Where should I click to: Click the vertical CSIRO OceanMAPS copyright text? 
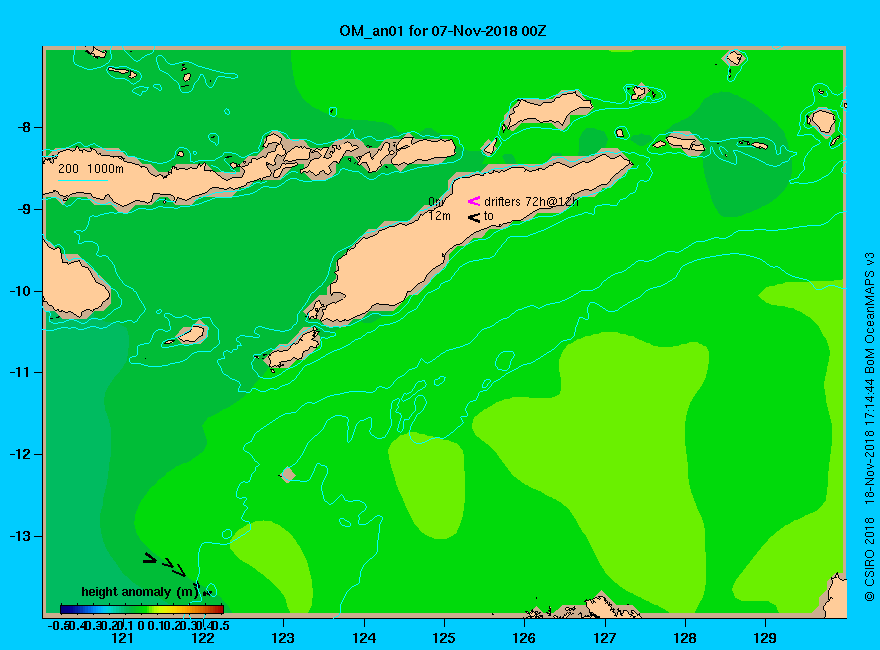click(x=869, y=427)
